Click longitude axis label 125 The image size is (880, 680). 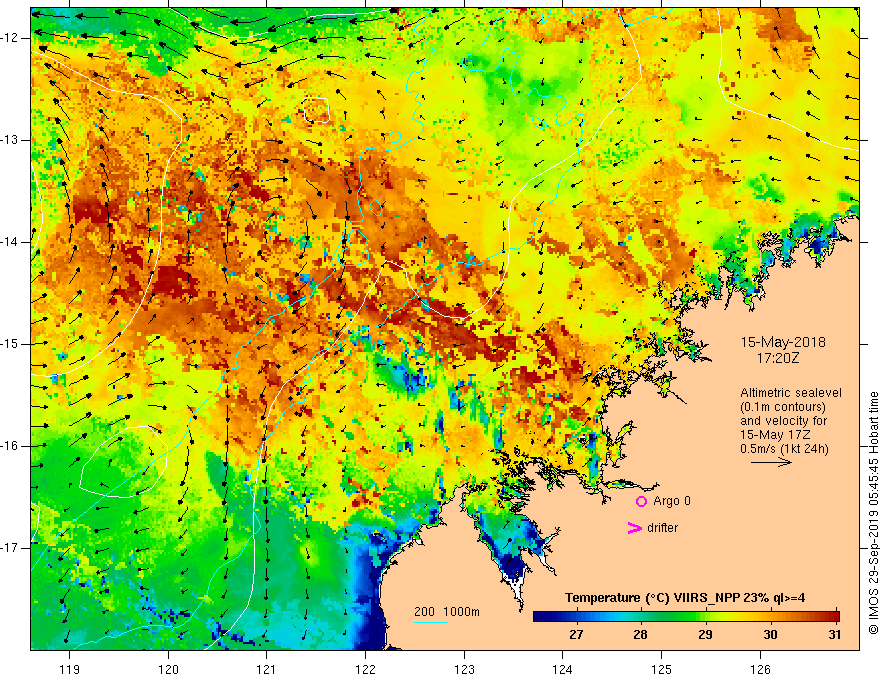click(x=662, y=669)
